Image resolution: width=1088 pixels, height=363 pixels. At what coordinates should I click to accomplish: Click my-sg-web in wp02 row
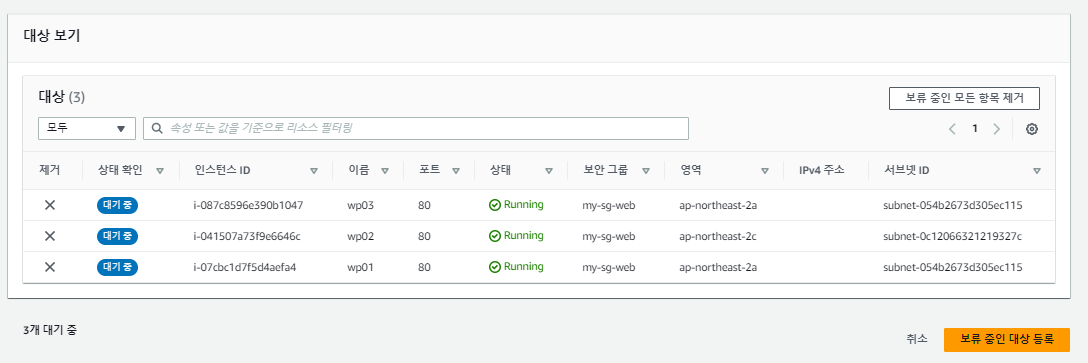click(609, 236)
